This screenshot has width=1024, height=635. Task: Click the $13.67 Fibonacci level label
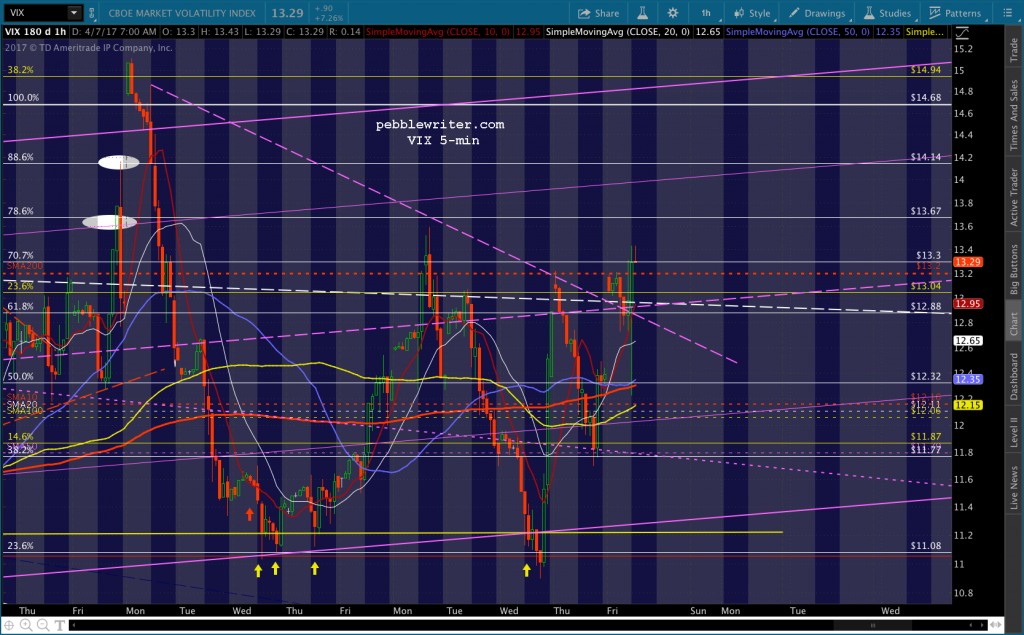click(925, 211)
